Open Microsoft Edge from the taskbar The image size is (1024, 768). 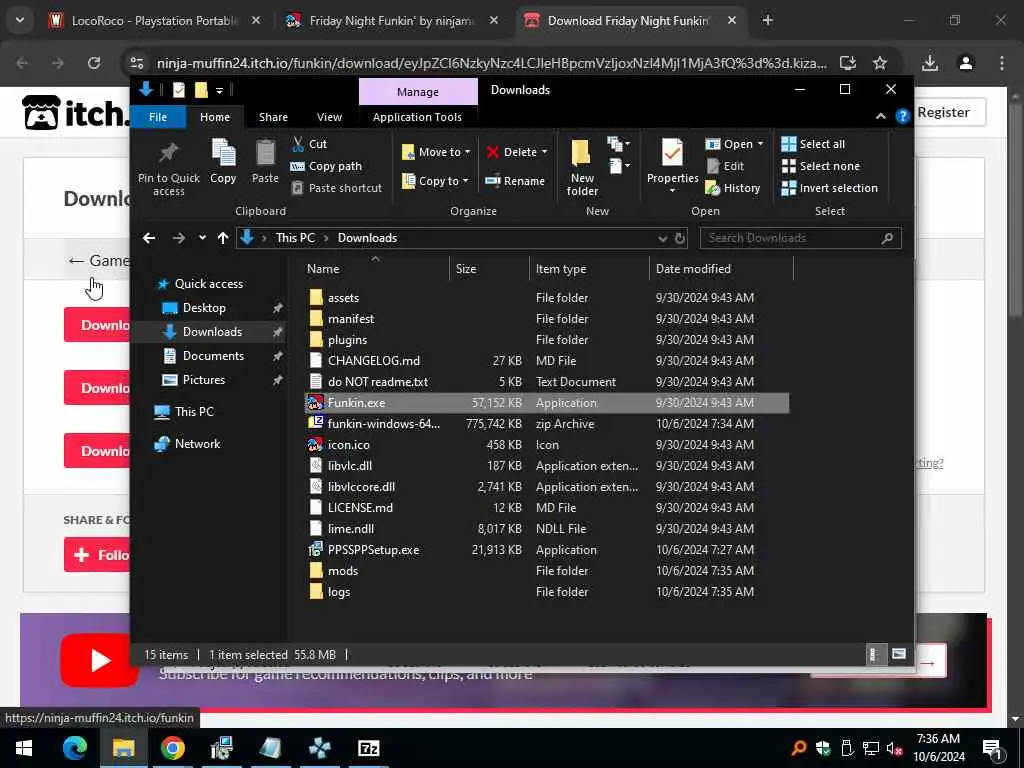(x=74, y=748)
